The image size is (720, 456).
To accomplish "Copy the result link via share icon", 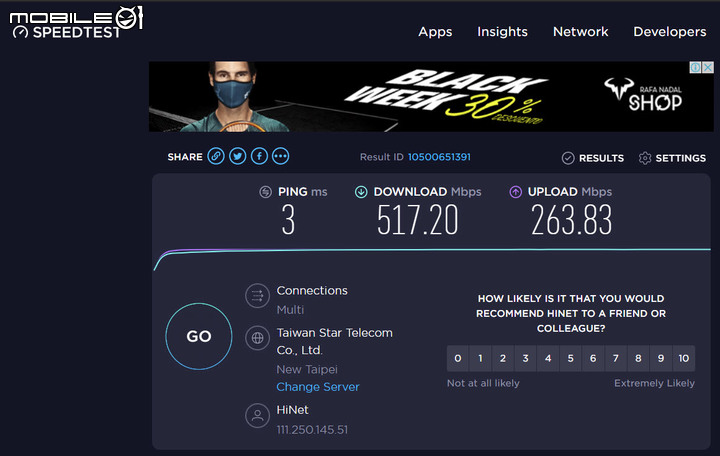I will [216, 157].
